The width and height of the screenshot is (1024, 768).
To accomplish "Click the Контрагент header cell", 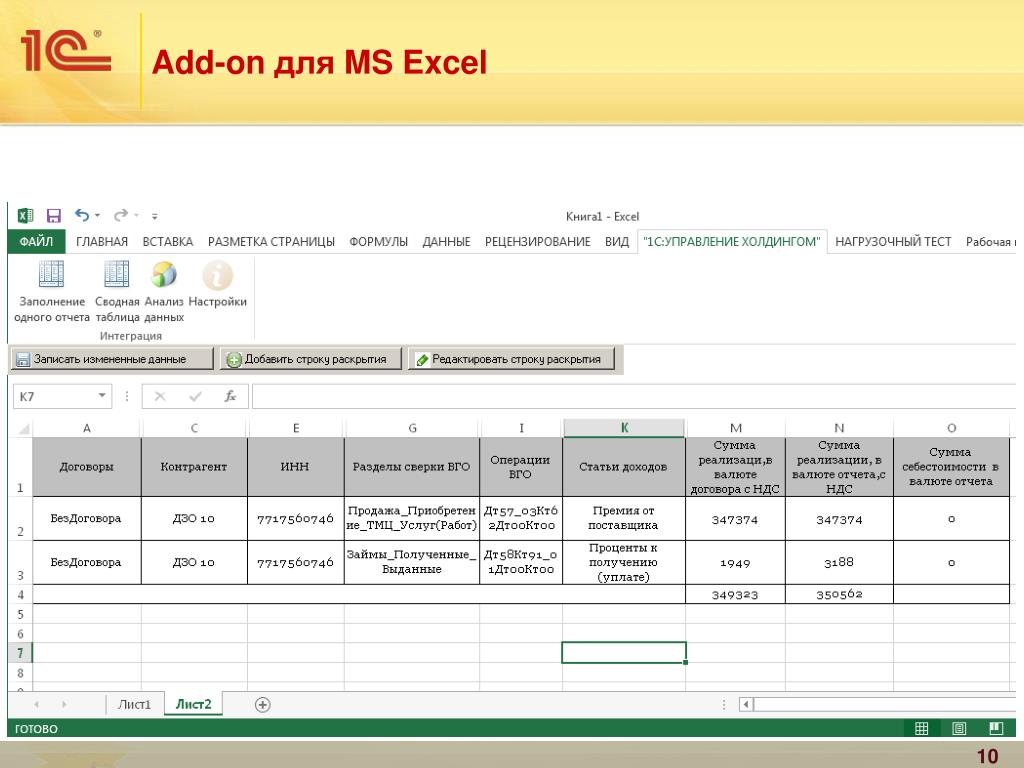I will click(x=194, y=467).
